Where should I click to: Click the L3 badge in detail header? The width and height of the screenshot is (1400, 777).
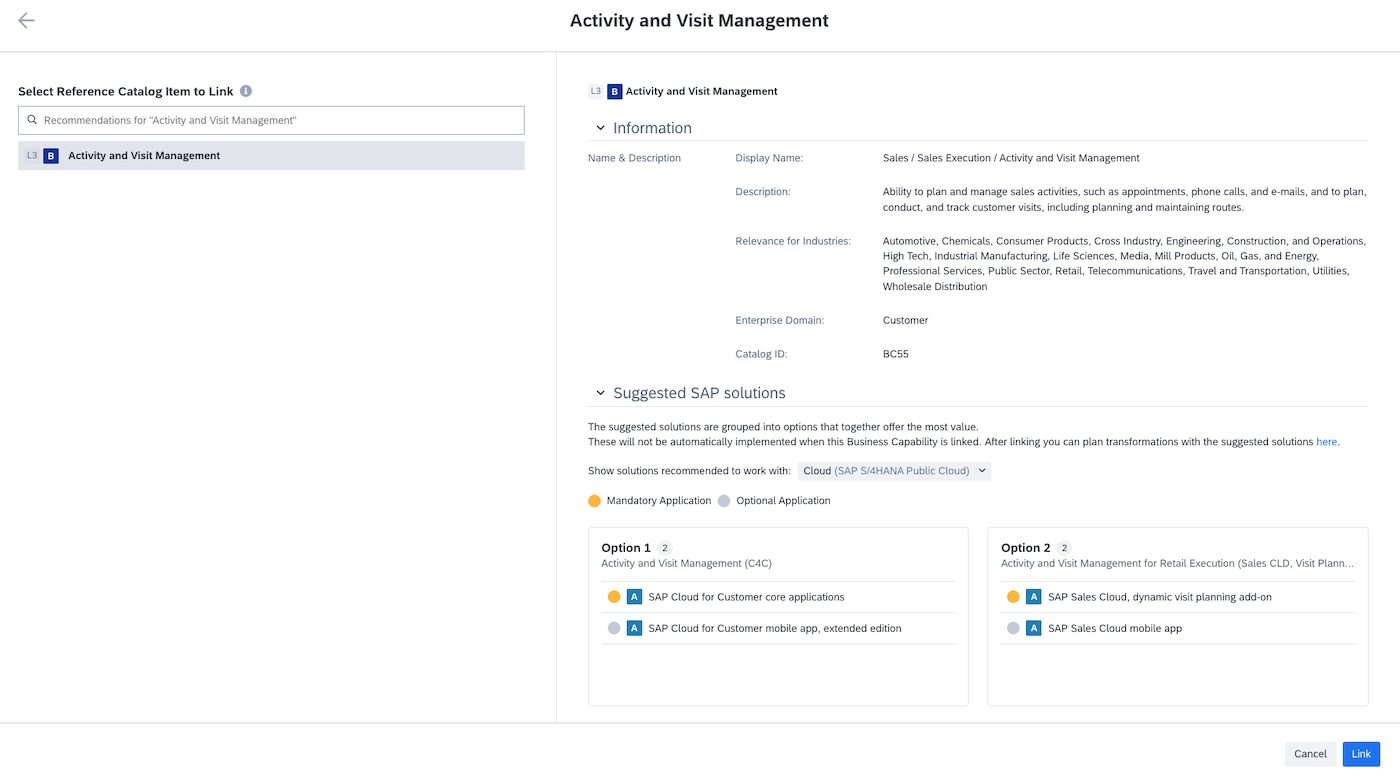point(596,91)
